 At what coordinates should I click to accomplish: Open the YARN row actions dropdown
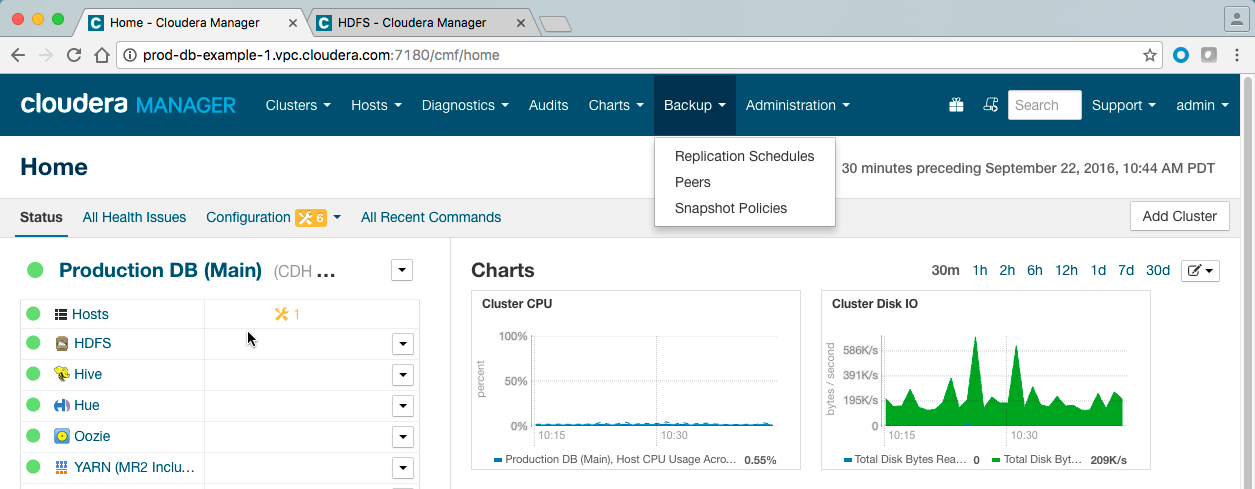(402, 468)
